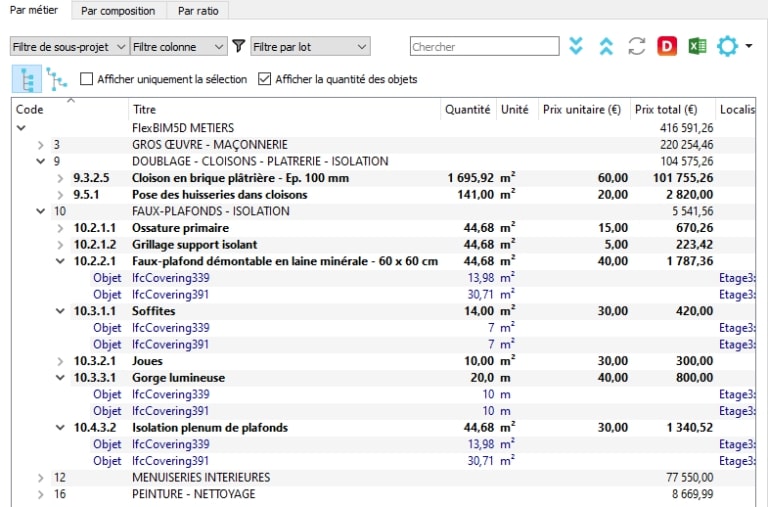This screenshot has height=507, width=768.
Task: Open the Filtre par lot dropdown
Action: 310,47
